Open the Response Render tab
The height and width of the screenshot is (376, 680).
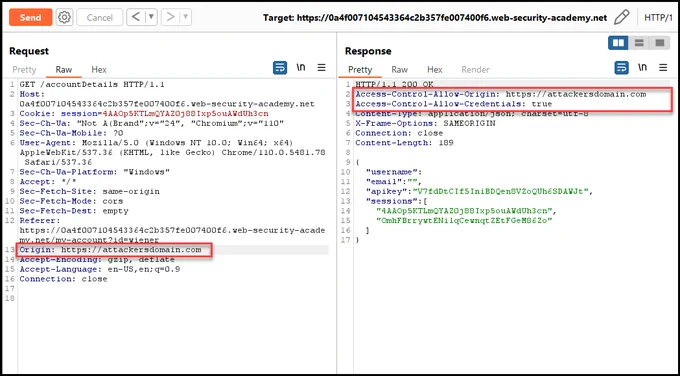point(475,69)
